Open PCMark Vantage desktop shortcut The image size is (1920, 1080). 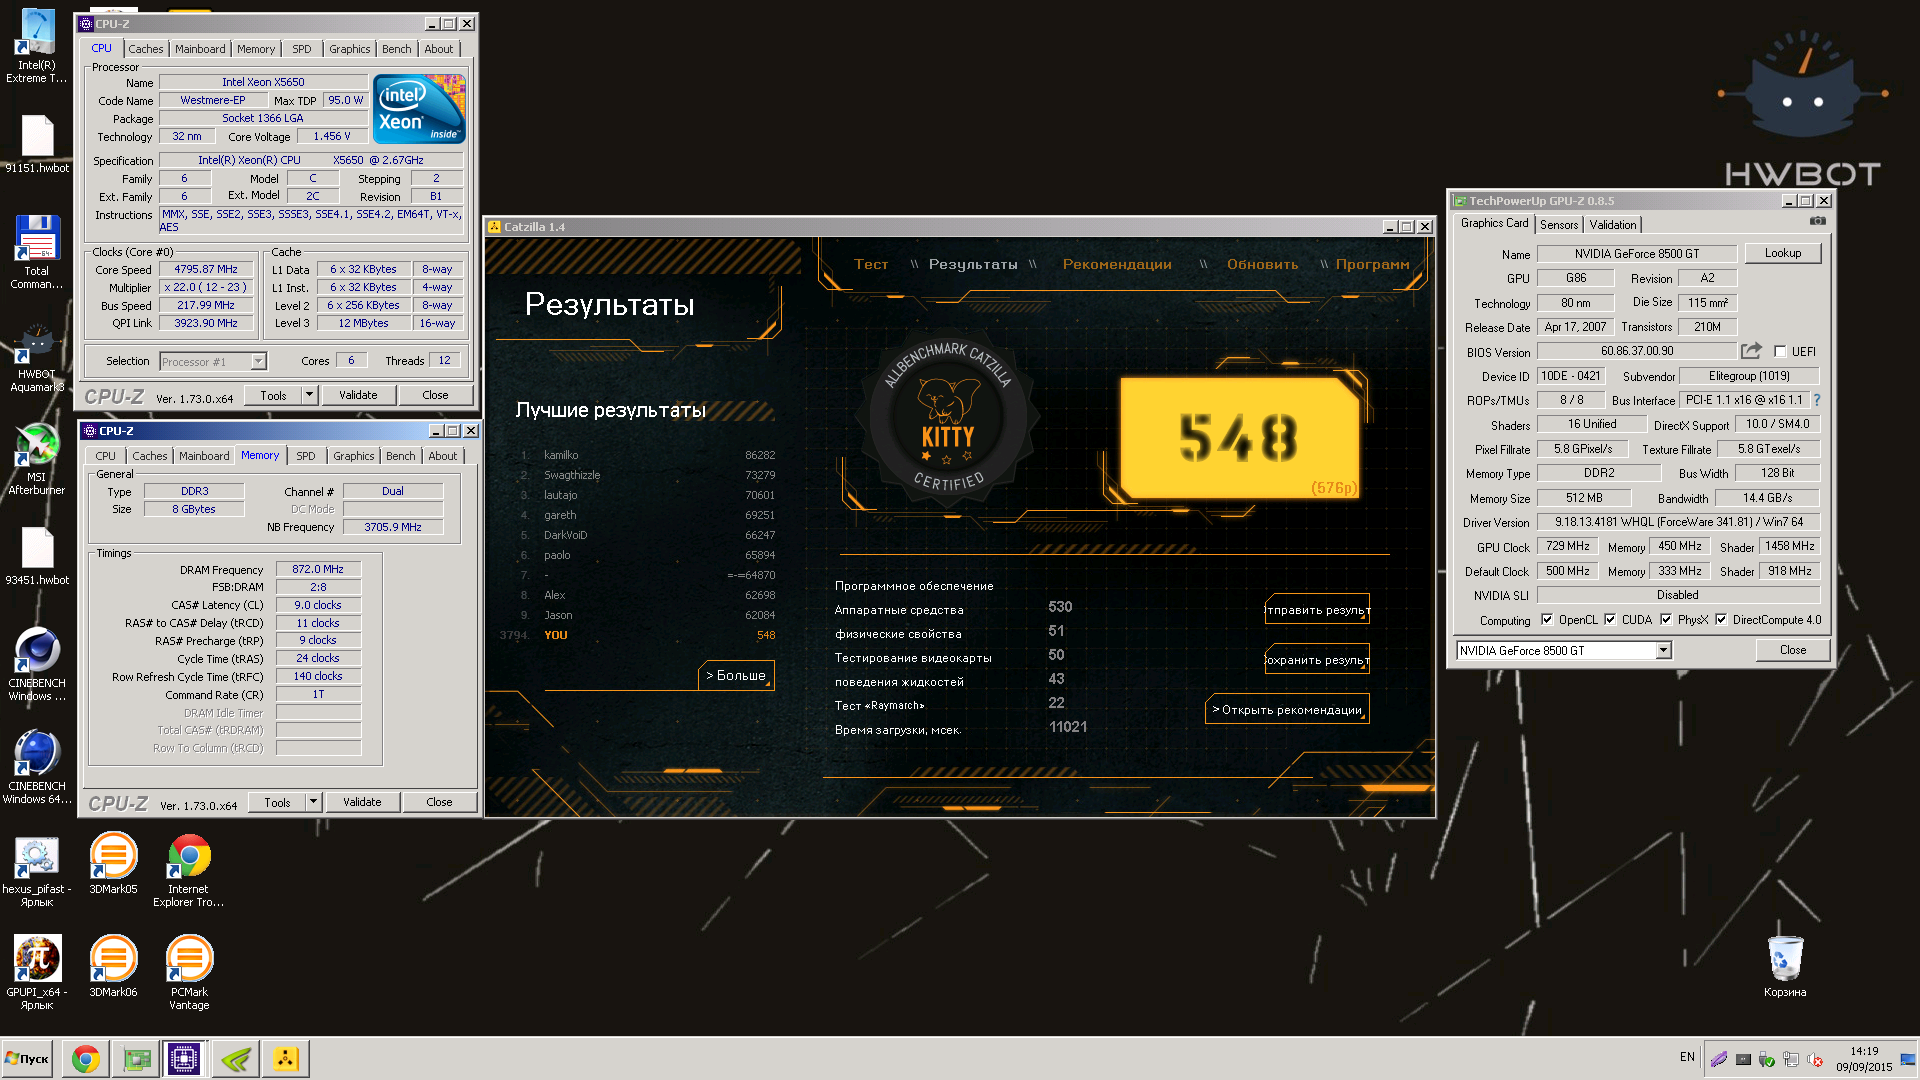click(x=189, y=973)
